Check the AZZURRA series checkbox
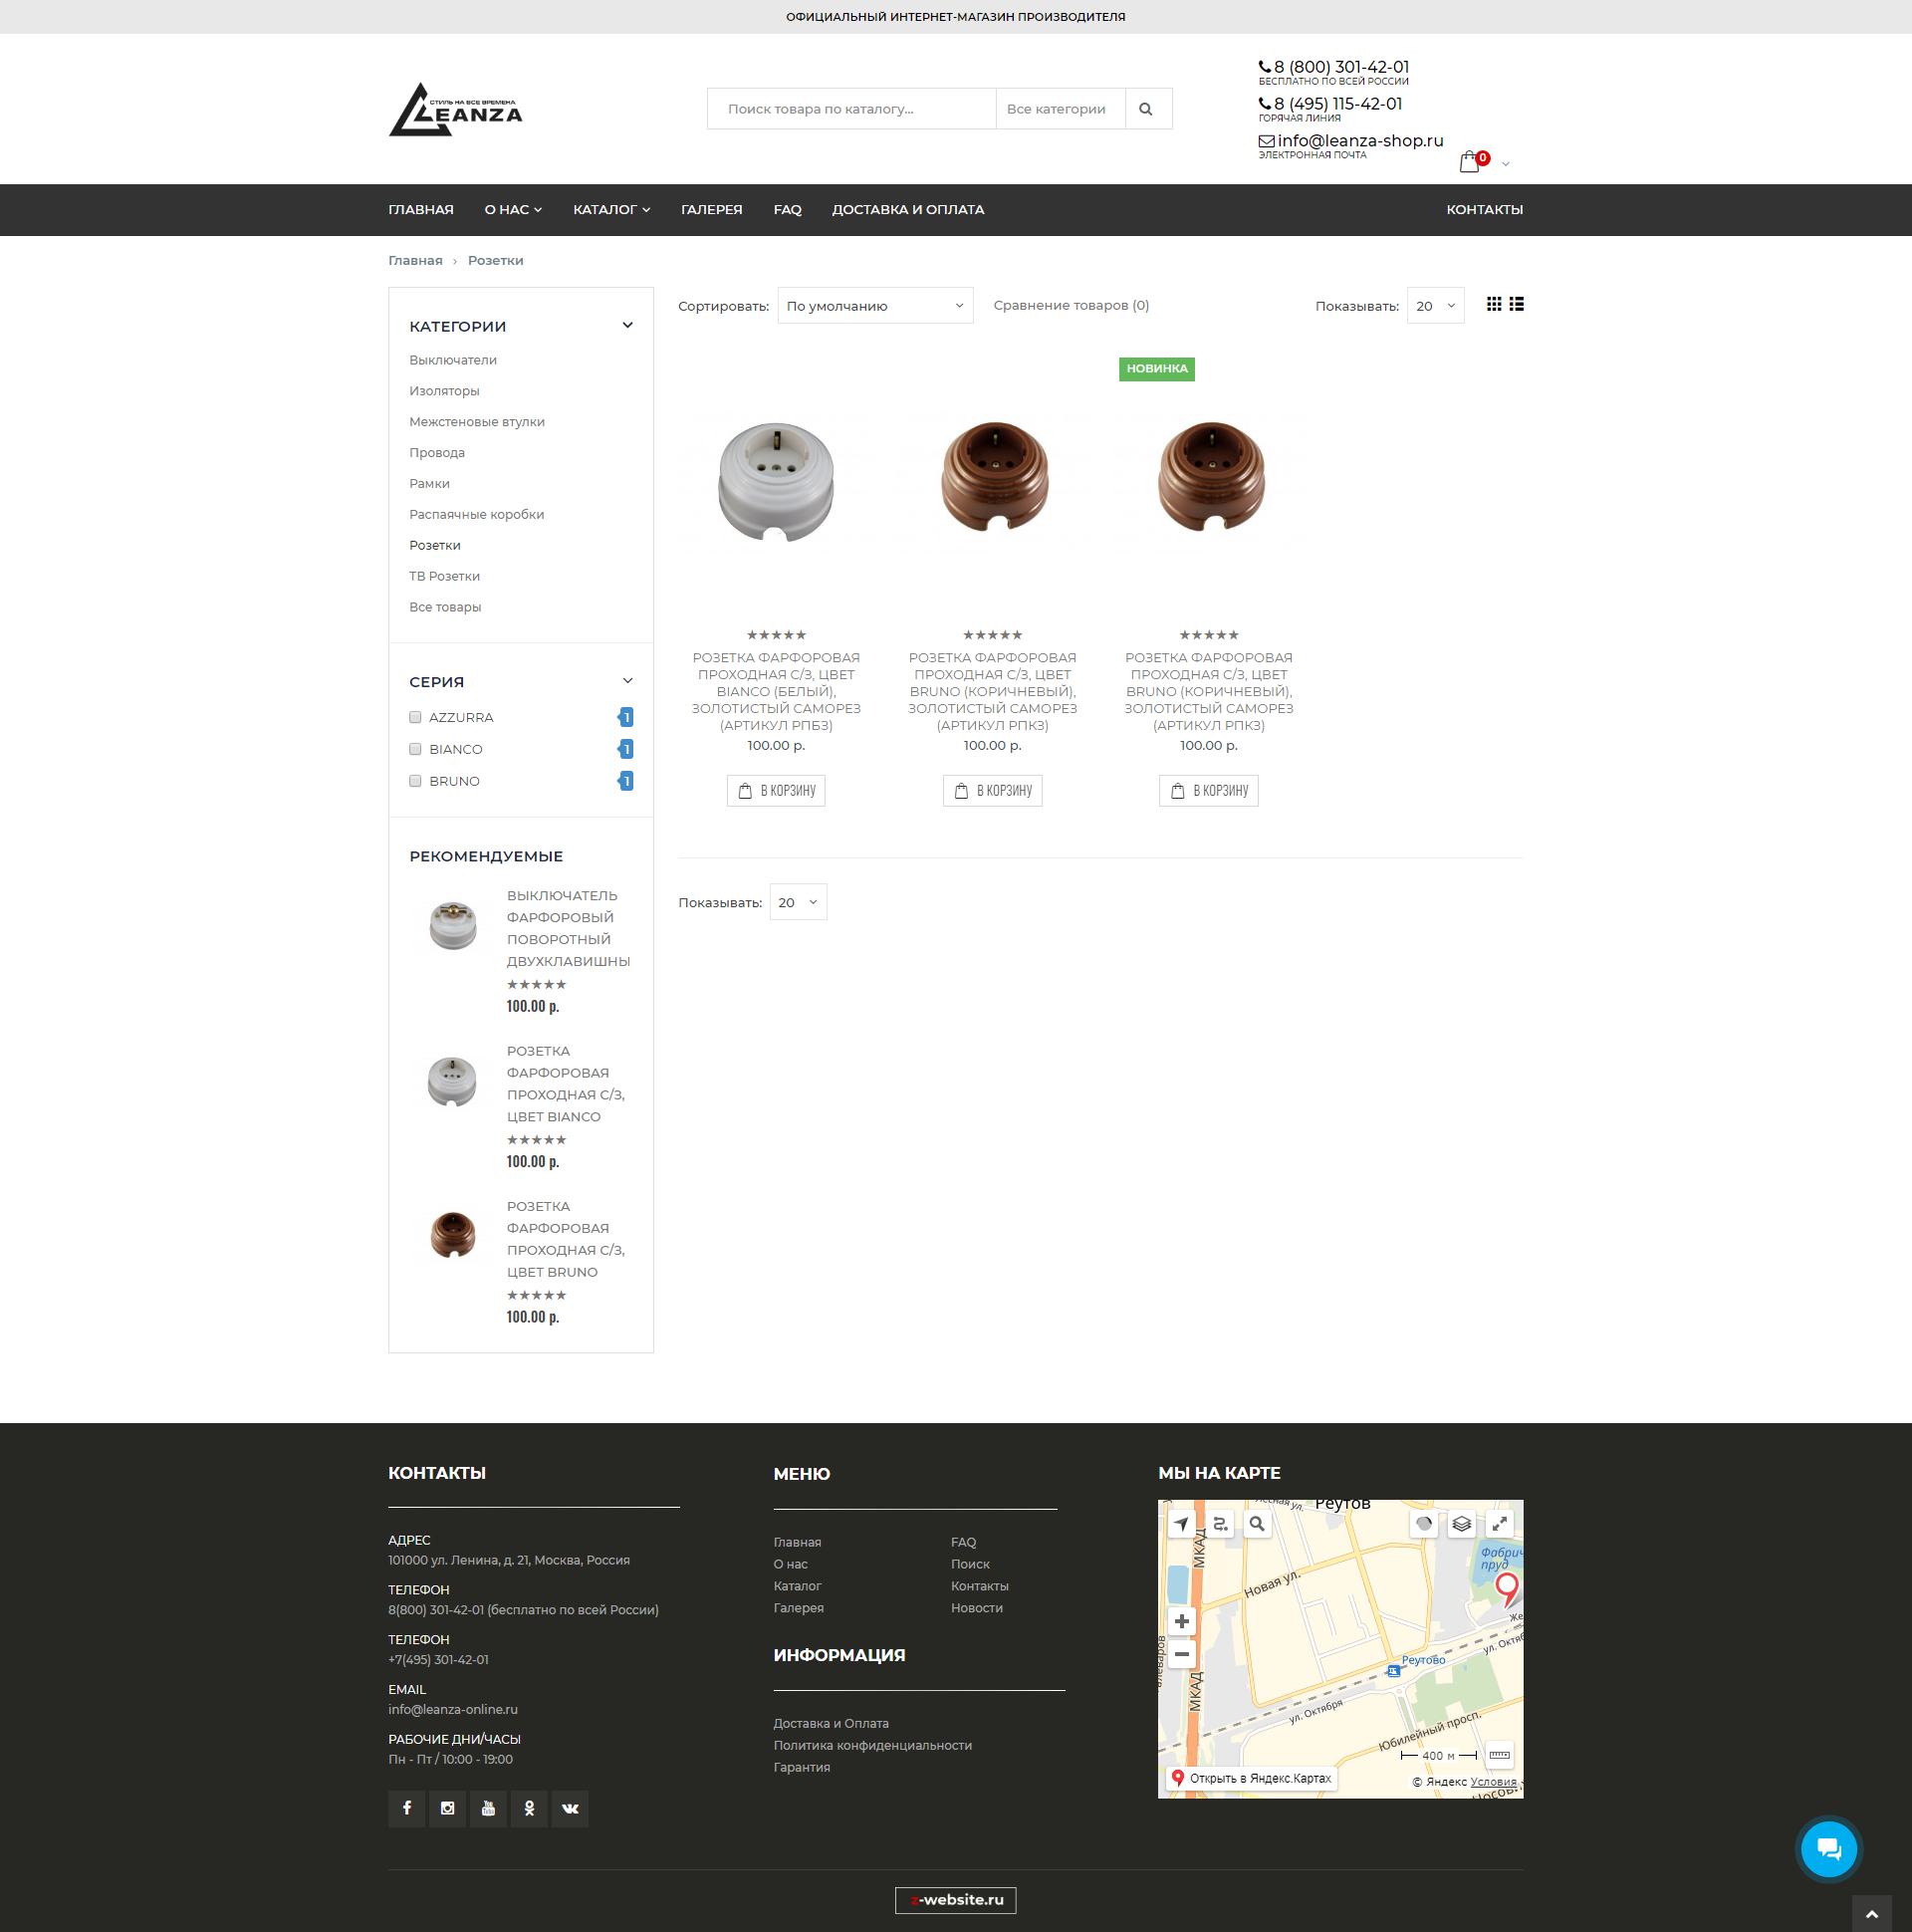1912x1932 pixels. (x=415, y=717)
